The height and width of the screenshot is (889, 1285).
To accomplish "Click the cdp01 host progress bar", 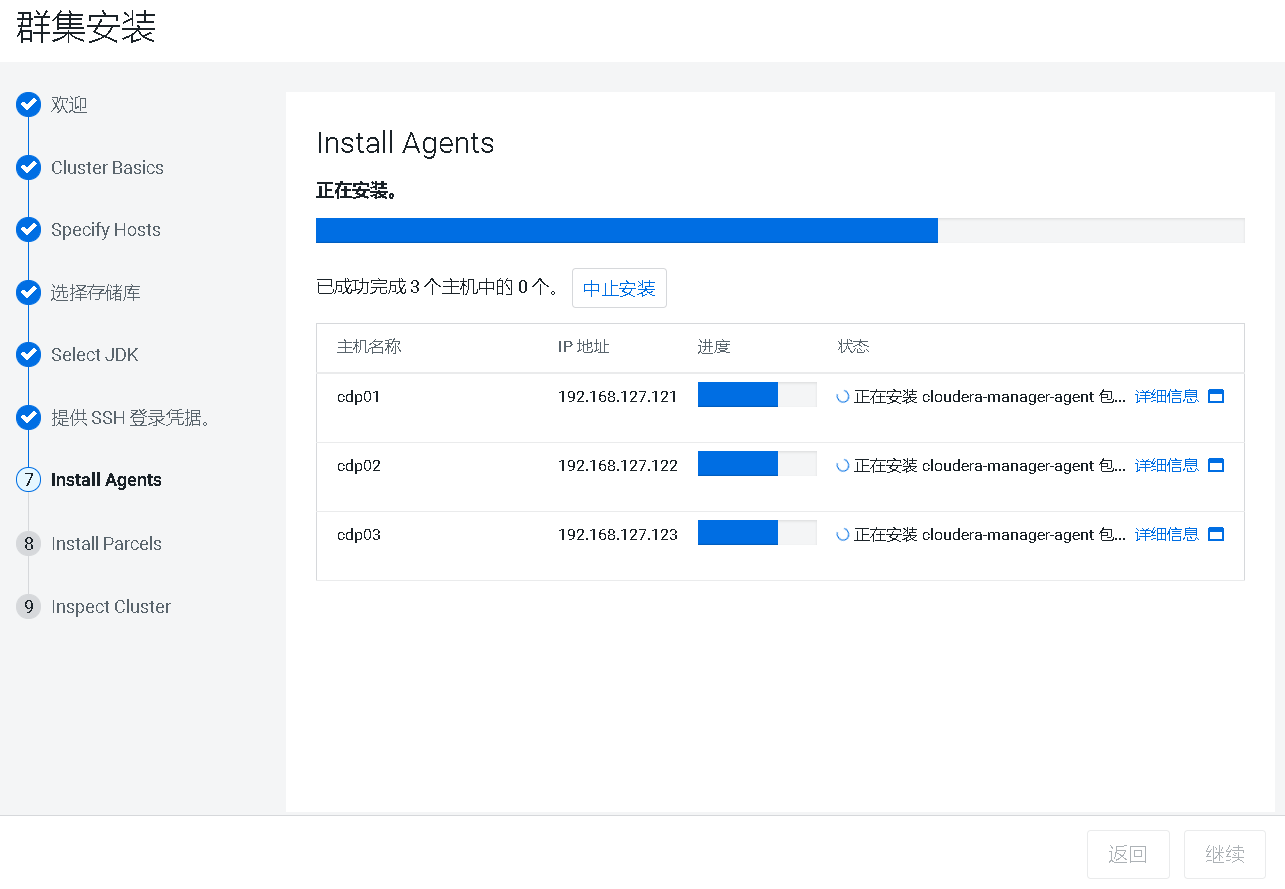I will (757, 395).
